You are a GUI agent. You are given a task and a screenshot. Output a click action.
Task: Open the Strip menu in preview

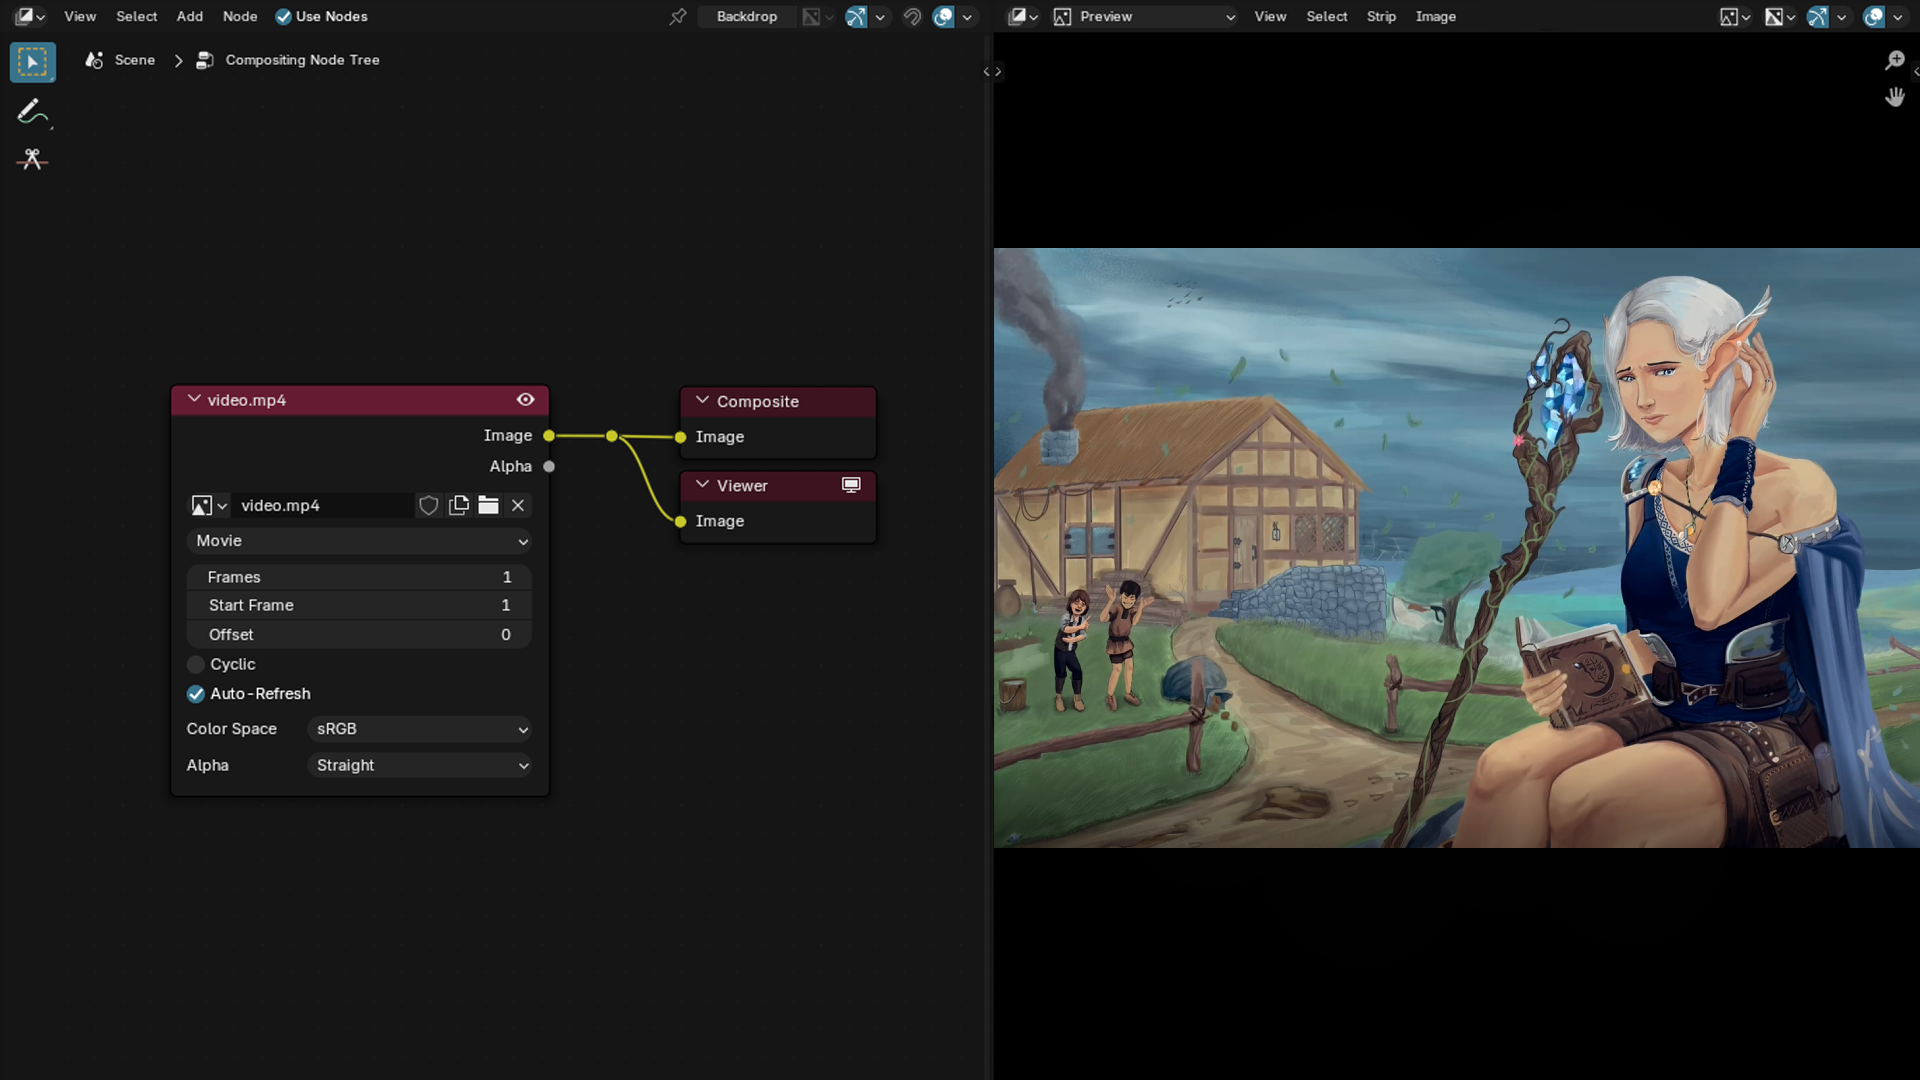point(1381,16)
